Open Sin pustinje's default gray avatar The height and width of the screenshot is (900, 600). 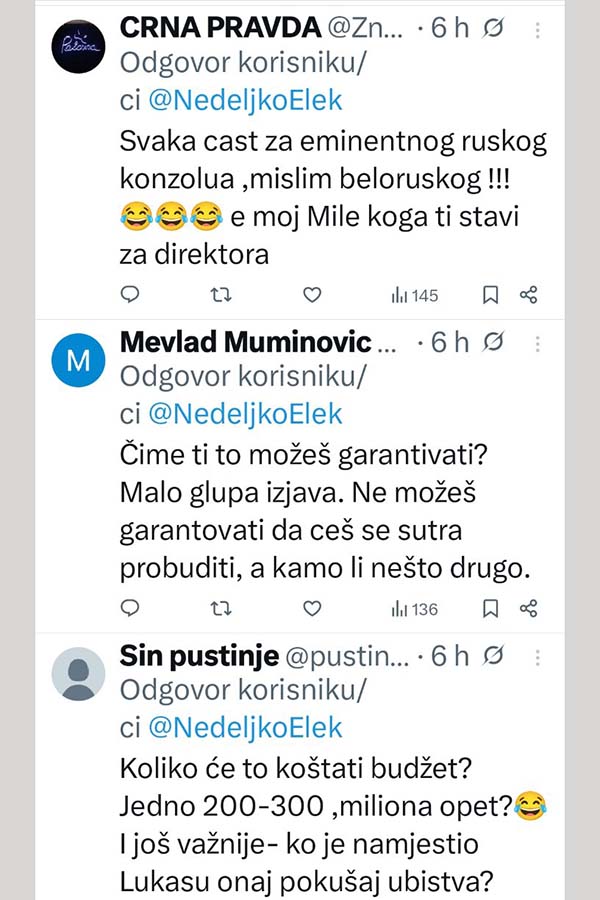77,674
